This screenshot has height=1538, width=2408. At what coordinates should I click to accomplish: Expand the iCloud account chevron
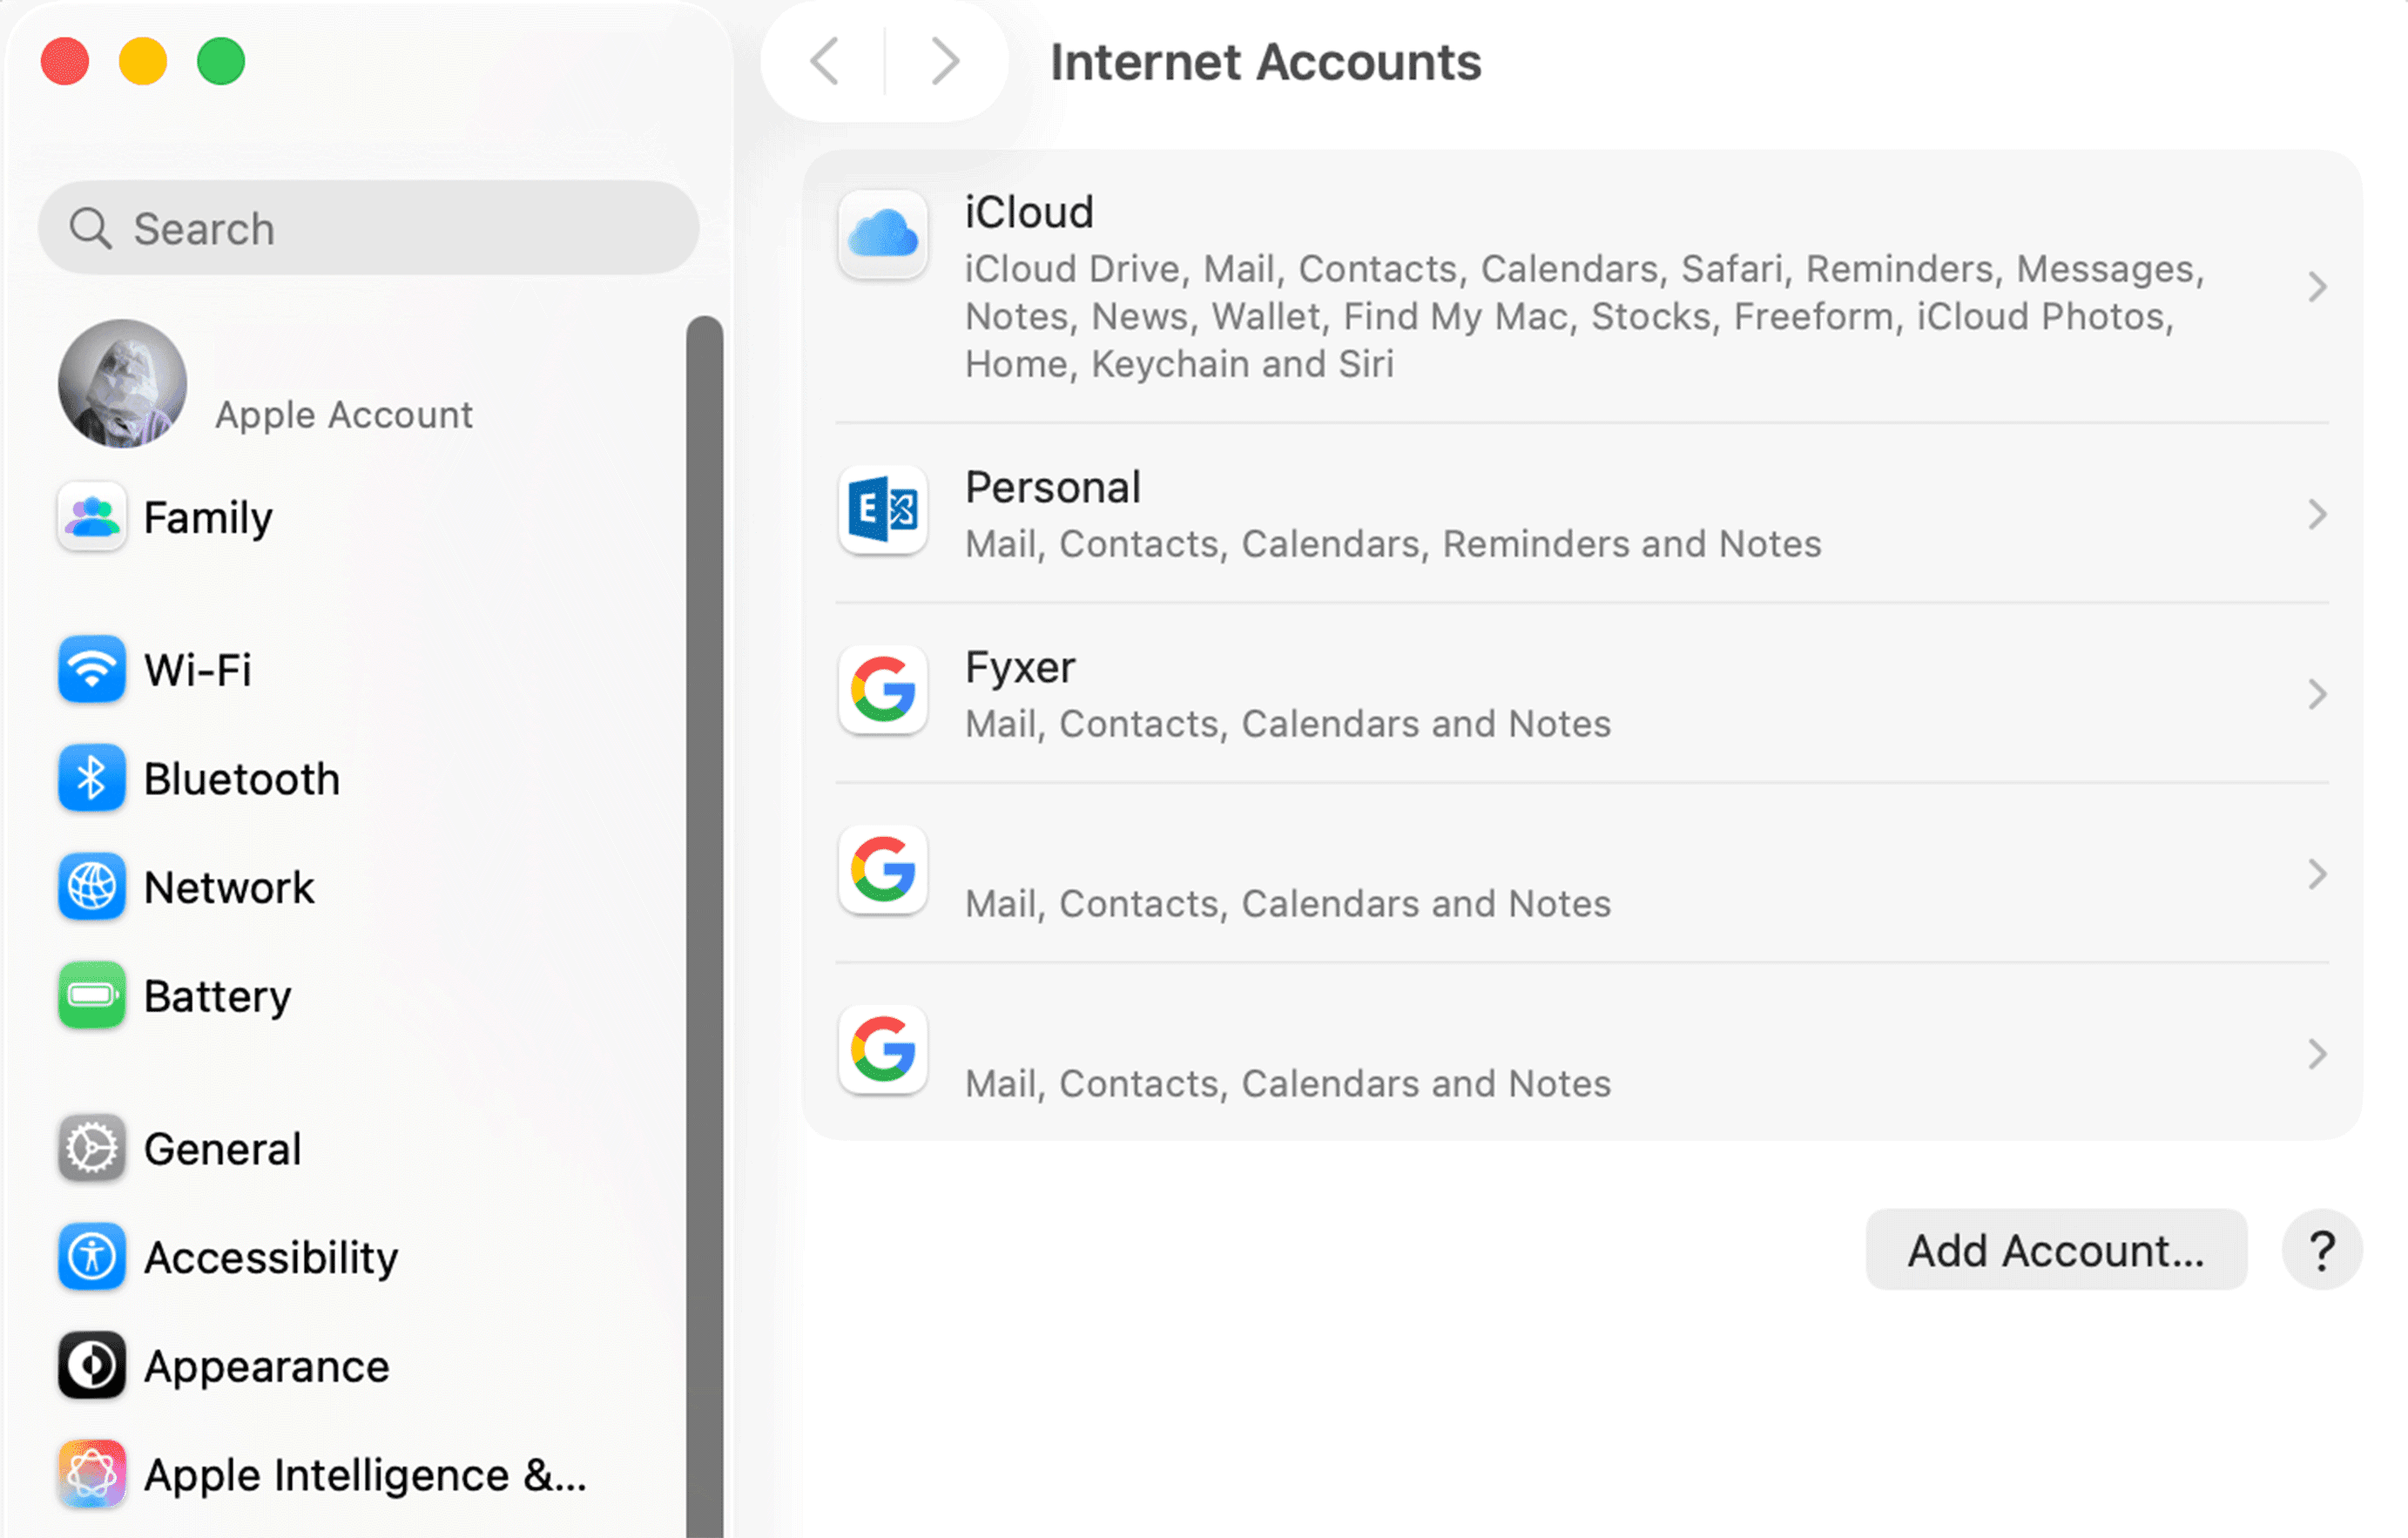[x=2317, y=288]
